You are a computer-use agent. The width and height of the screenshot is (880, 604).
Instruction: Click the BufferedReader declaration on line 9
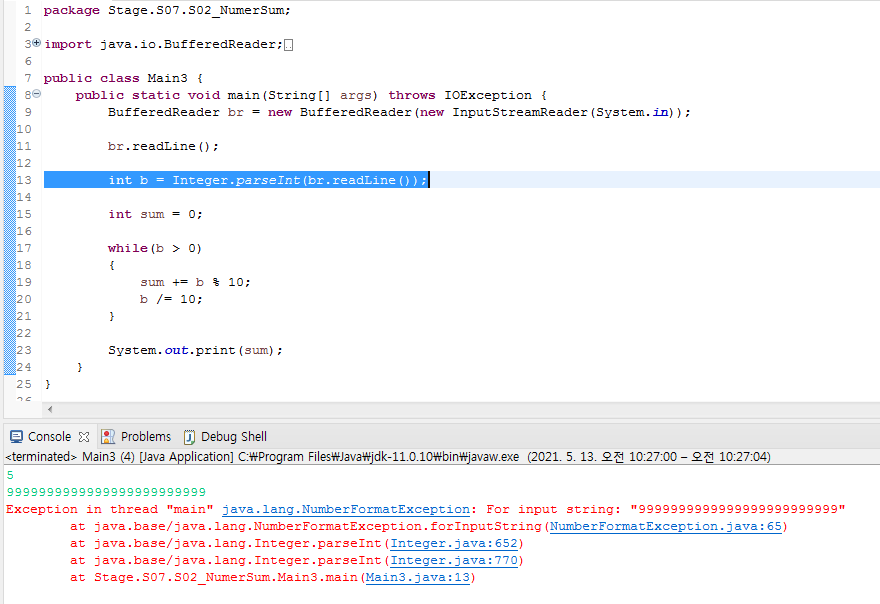pos(399,112)
